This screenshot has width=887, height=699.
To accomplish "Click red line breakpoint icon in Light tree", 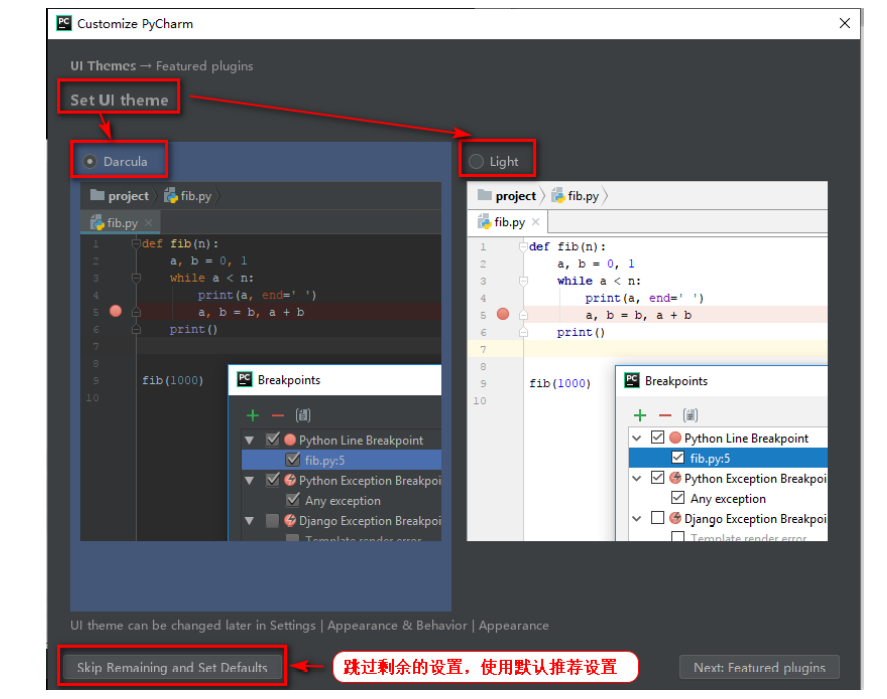I will (675, 438).
